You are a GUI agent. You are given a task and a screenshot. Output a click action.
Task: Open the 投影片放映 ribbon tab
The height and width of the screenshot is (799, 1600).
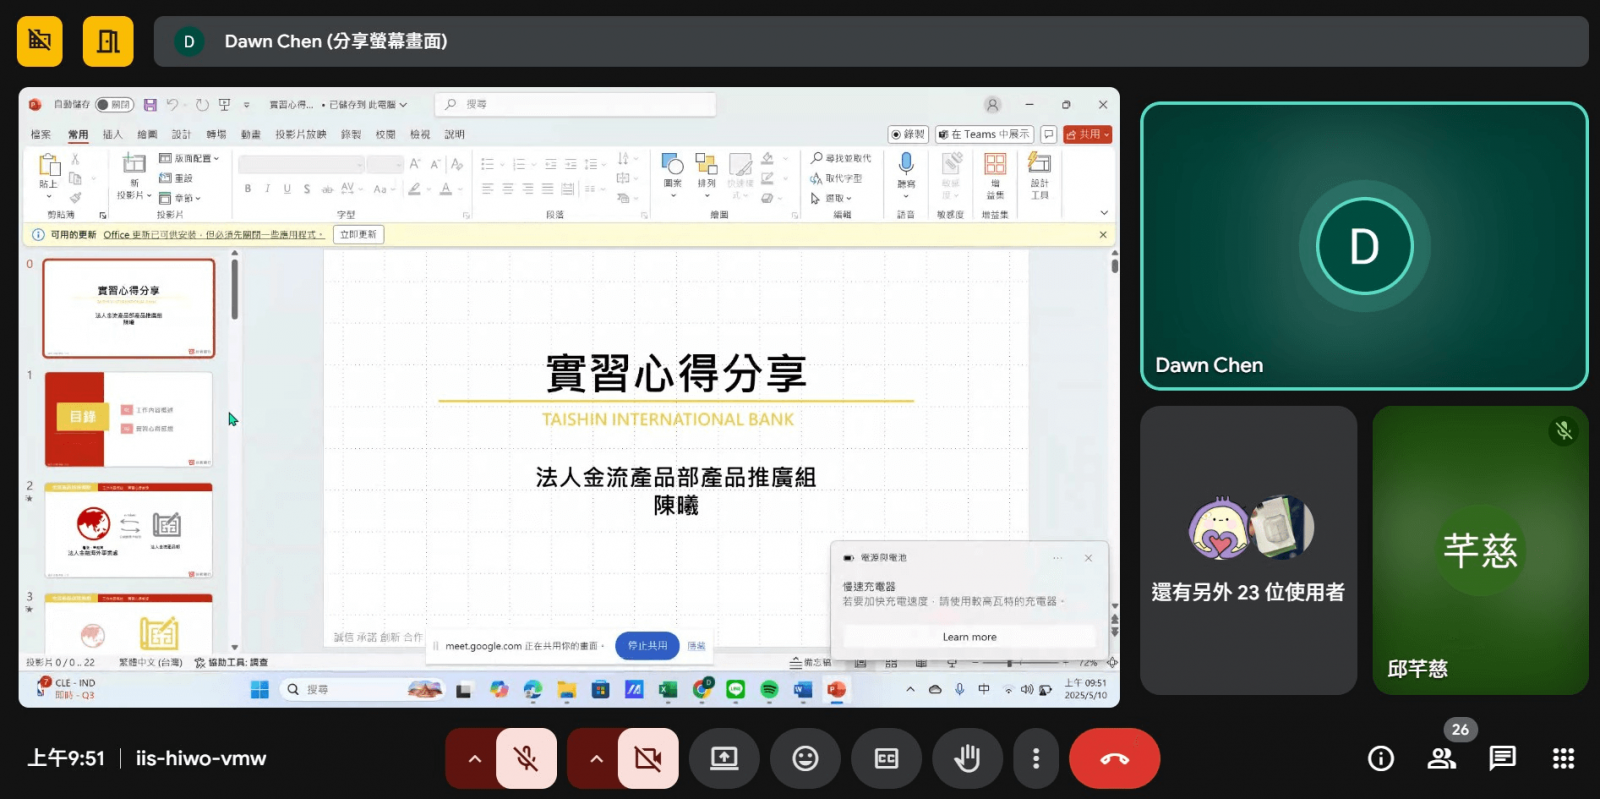click(x=301, y=134)
